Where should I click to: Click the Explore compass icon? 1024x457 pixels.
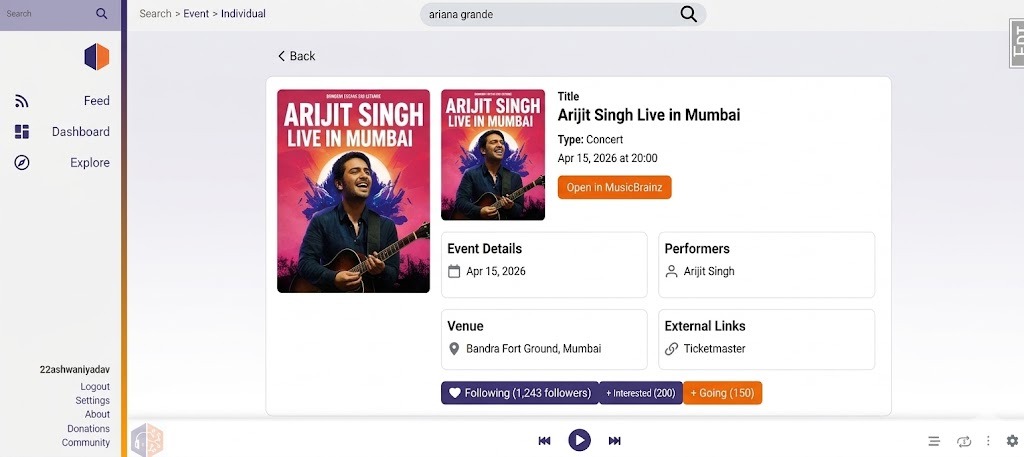tap(22, 163)
